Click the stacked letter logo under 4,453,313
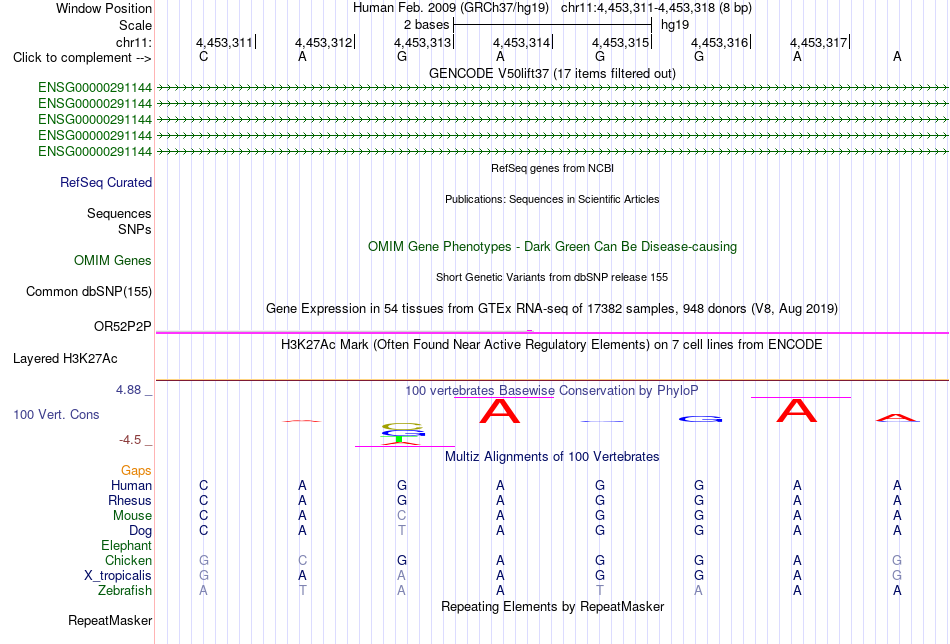 (x=402, y=434)
